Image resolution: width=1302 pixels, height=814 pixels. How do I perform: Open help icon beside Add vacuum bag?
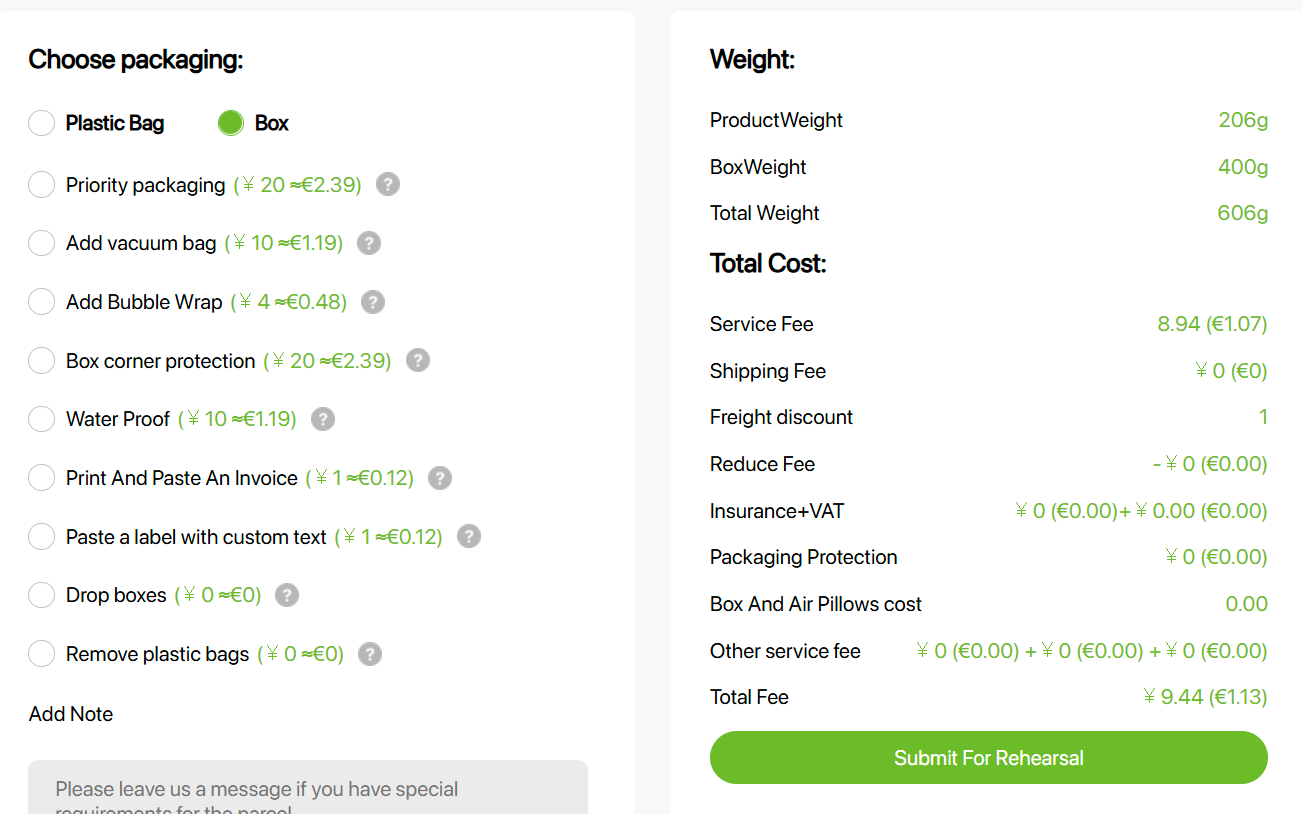(369, 243)
